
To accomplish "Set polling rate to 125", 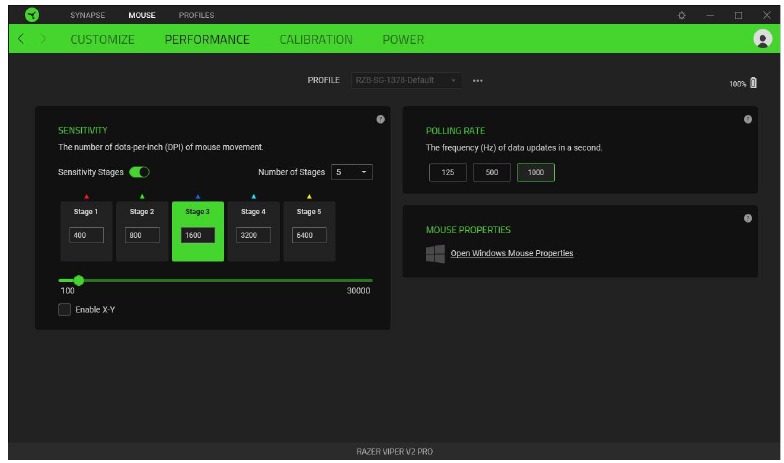I will (448, 172).
